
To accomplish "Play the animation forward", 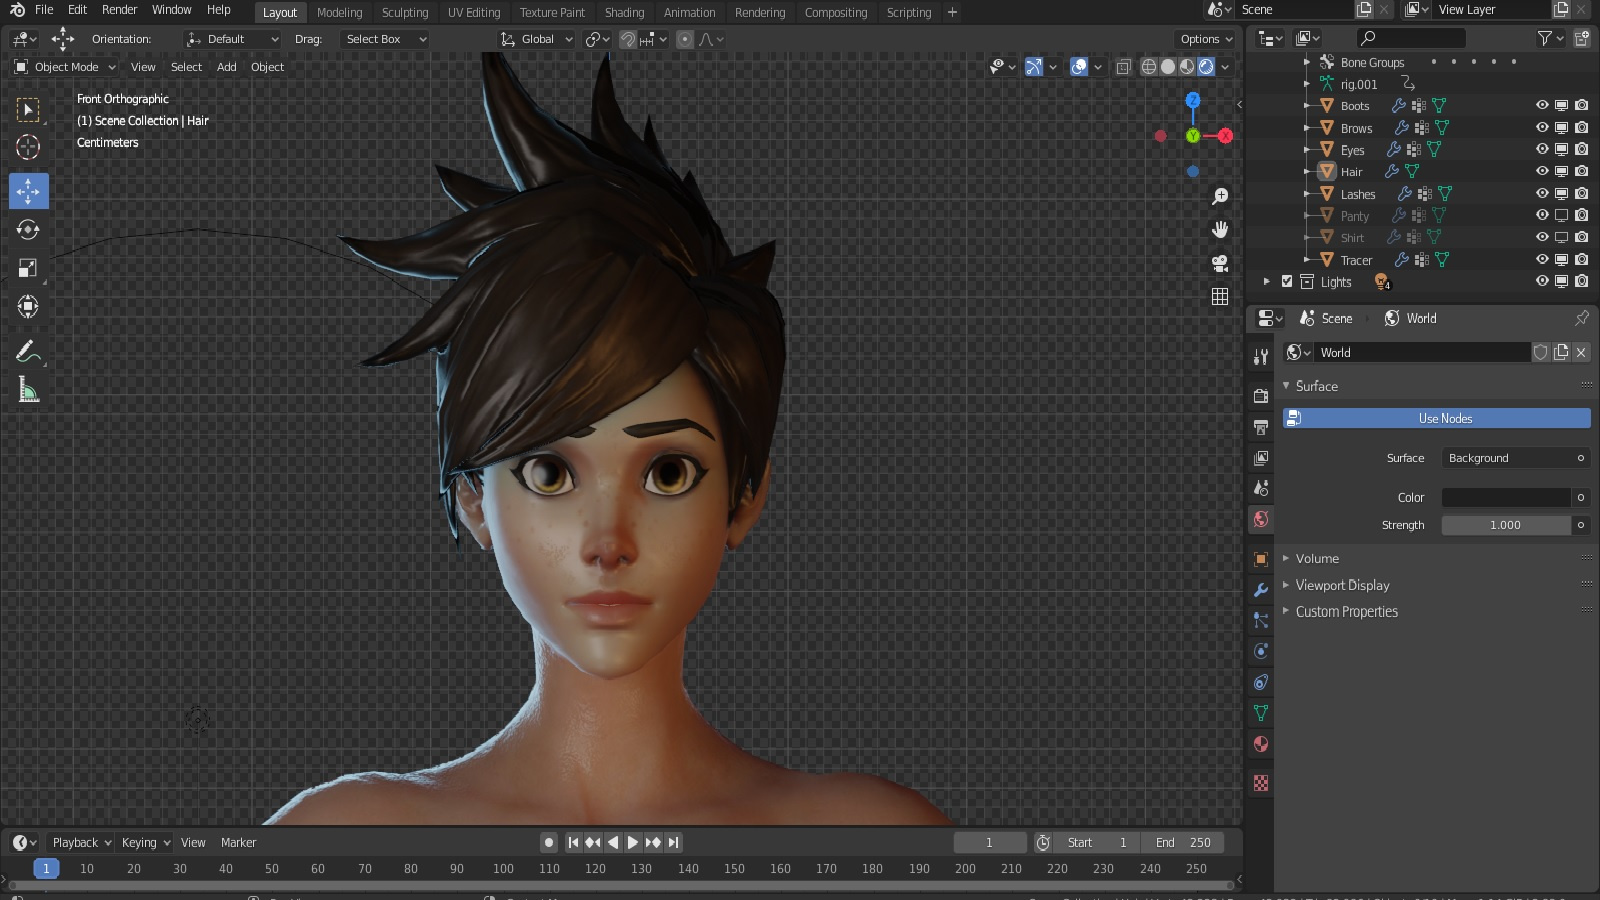I will click(633, 843).
